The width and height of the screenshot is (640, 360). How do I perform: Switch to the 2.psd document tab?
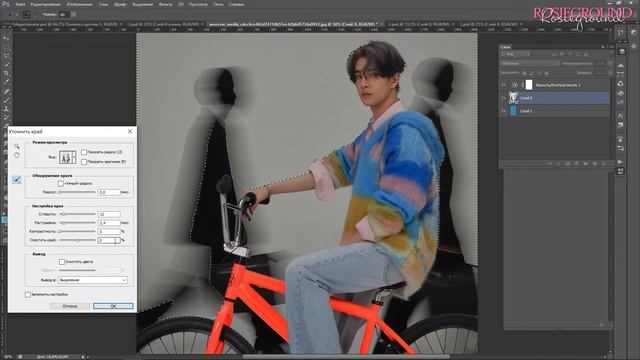(419, 24)
